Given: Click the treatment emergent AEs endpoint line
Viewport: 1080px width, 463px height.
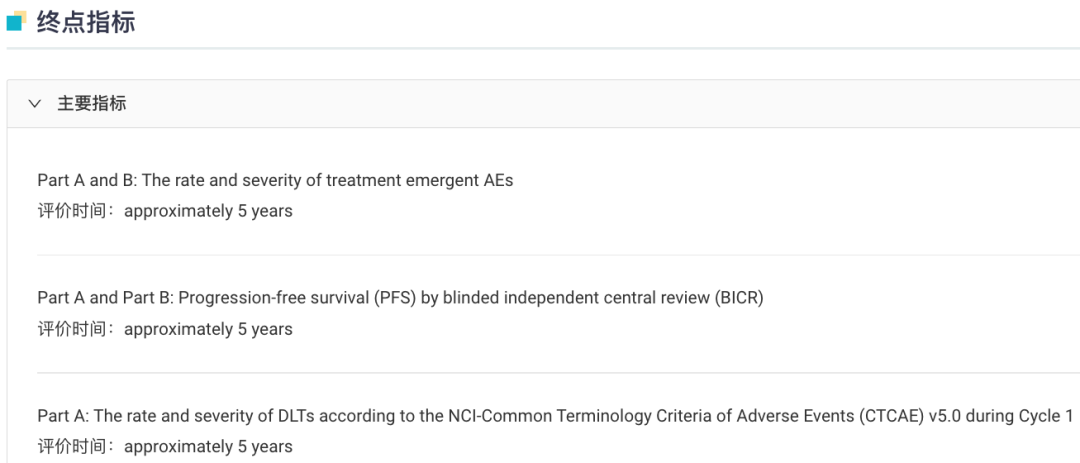Looking at the screenshot, I should point(276,181).
